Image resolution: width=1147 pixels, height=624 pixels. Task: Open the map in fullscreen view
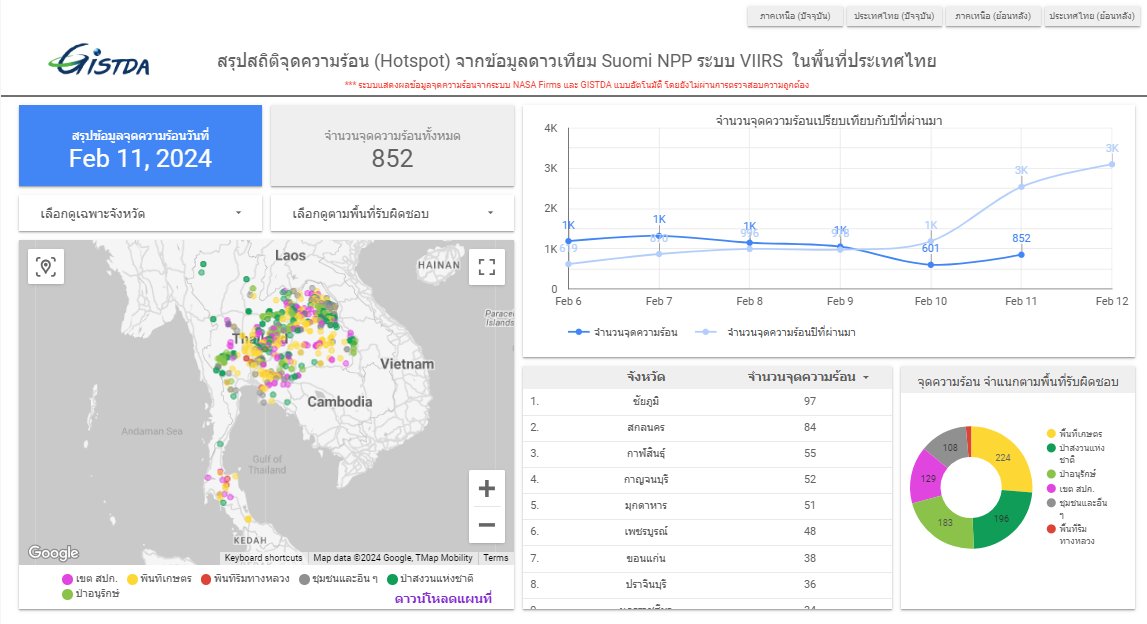[x=487, y=266]
